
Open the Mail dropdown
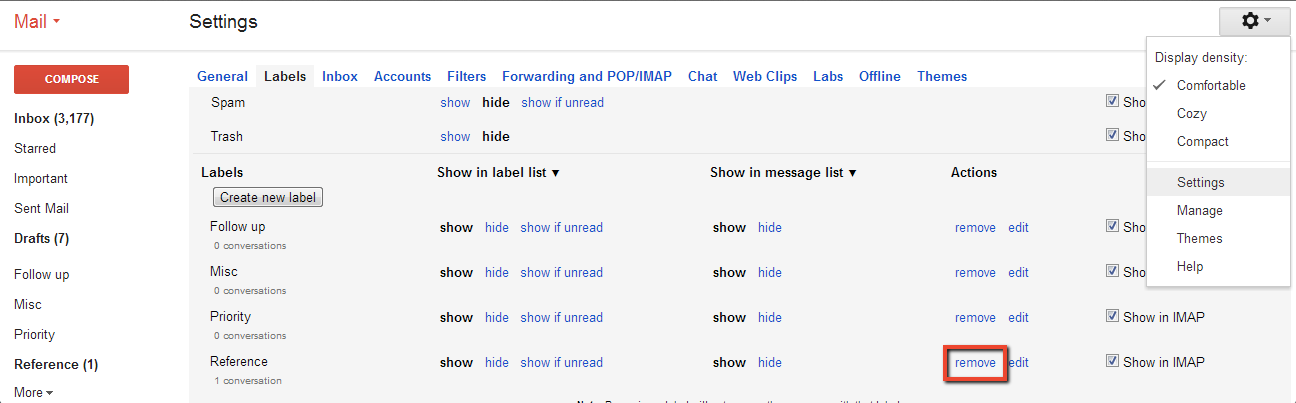[x=37, y=21]
